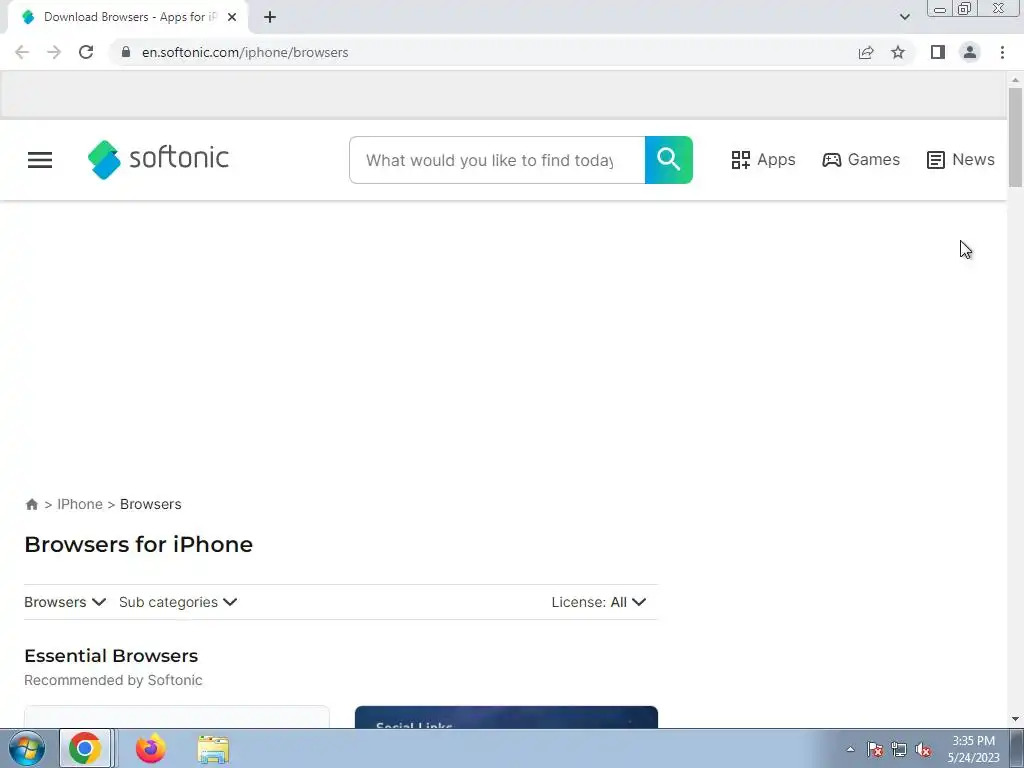
Task: Open the Softonic hamburger menu
Action: (40, 160)
